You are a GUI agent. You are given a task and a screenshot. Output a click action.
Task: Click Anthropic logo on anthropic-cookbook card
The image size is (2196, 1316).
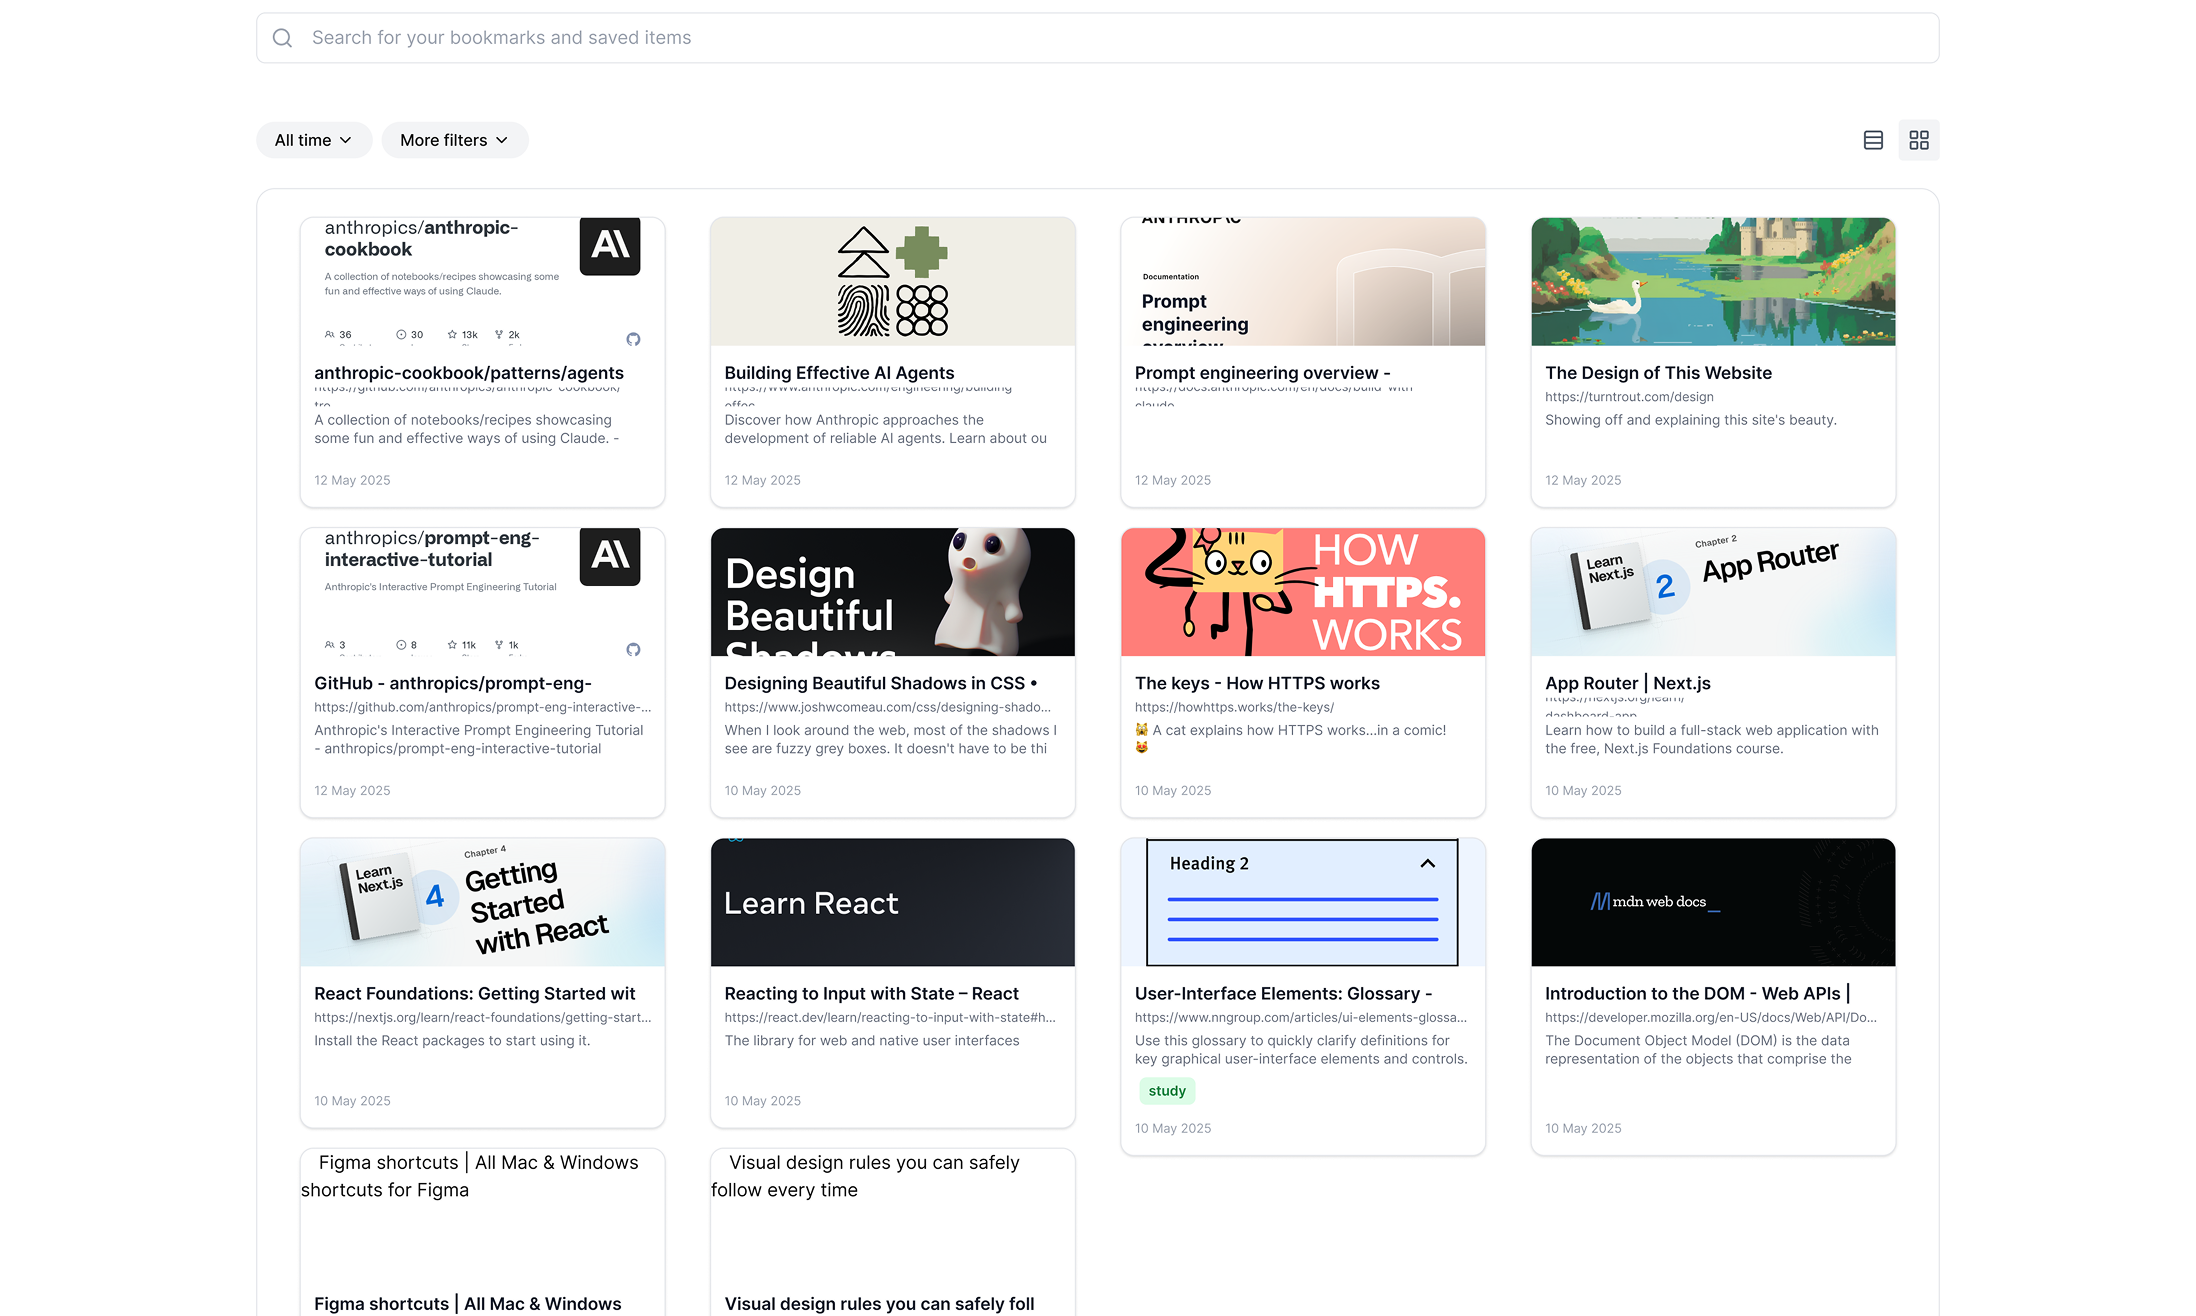[609, 246]
